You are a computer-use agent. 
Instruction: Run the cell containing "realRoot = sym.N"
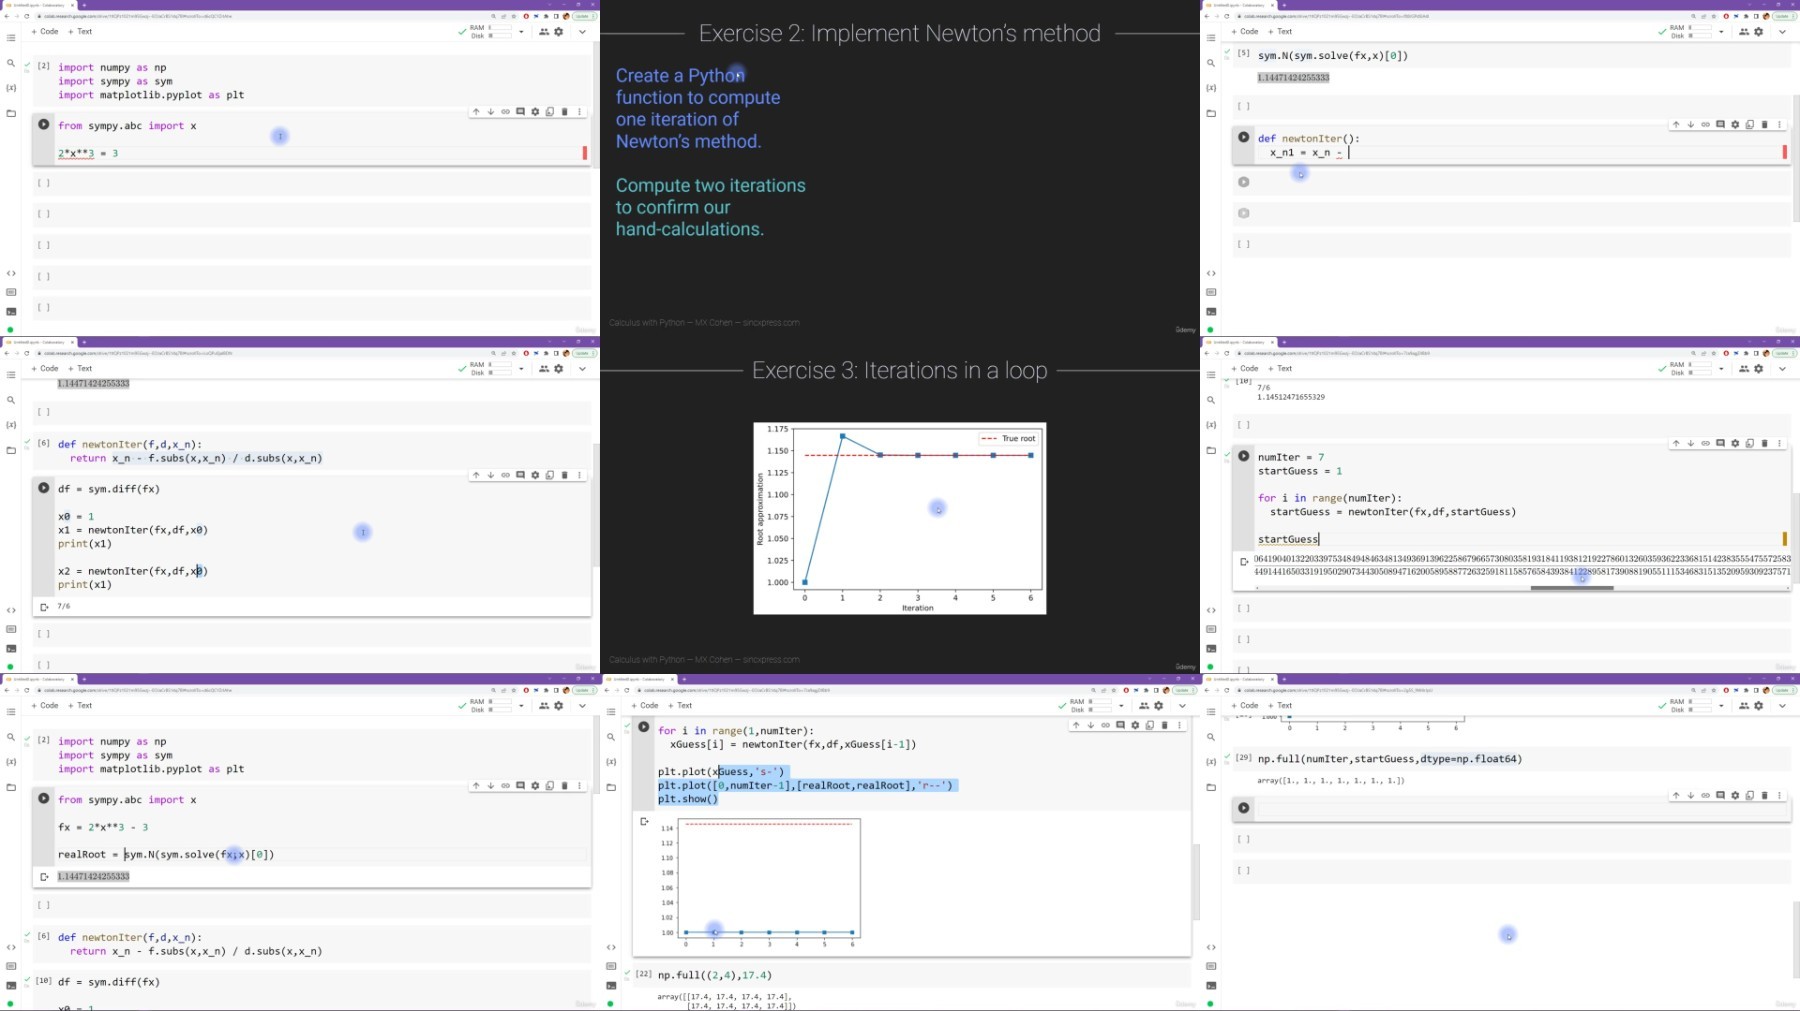(44, 798)
